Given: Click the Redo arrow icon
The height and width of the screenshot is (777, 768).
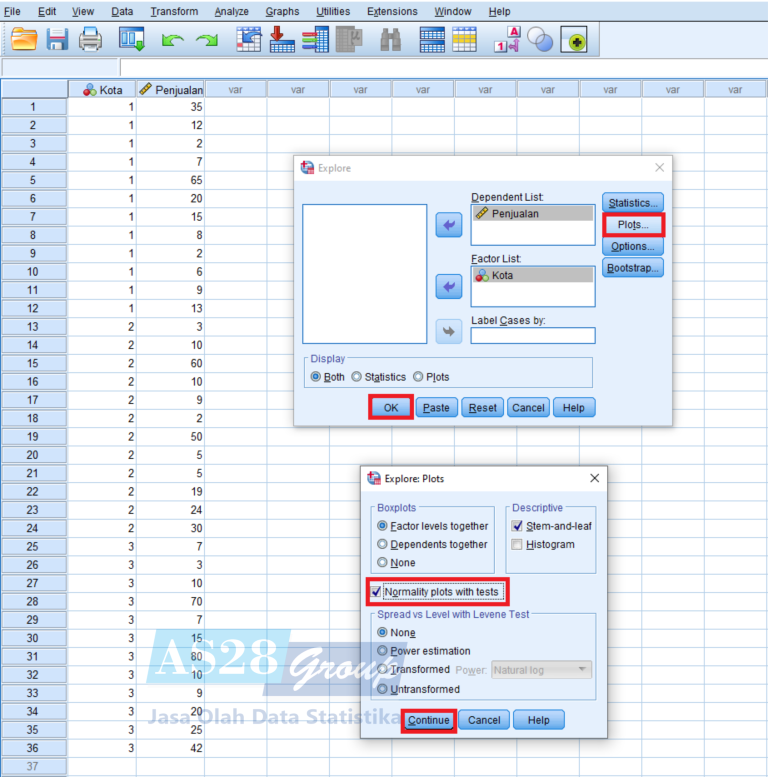Looking at the screenshot, I should click(x=206, y=39).
